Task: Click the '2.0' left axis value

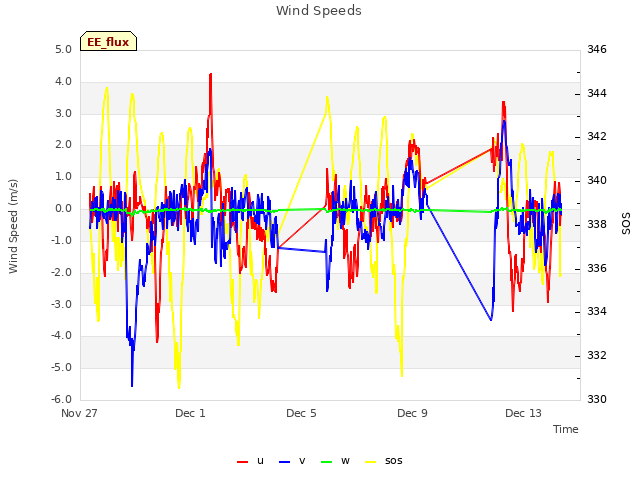Action: [63, 145]
